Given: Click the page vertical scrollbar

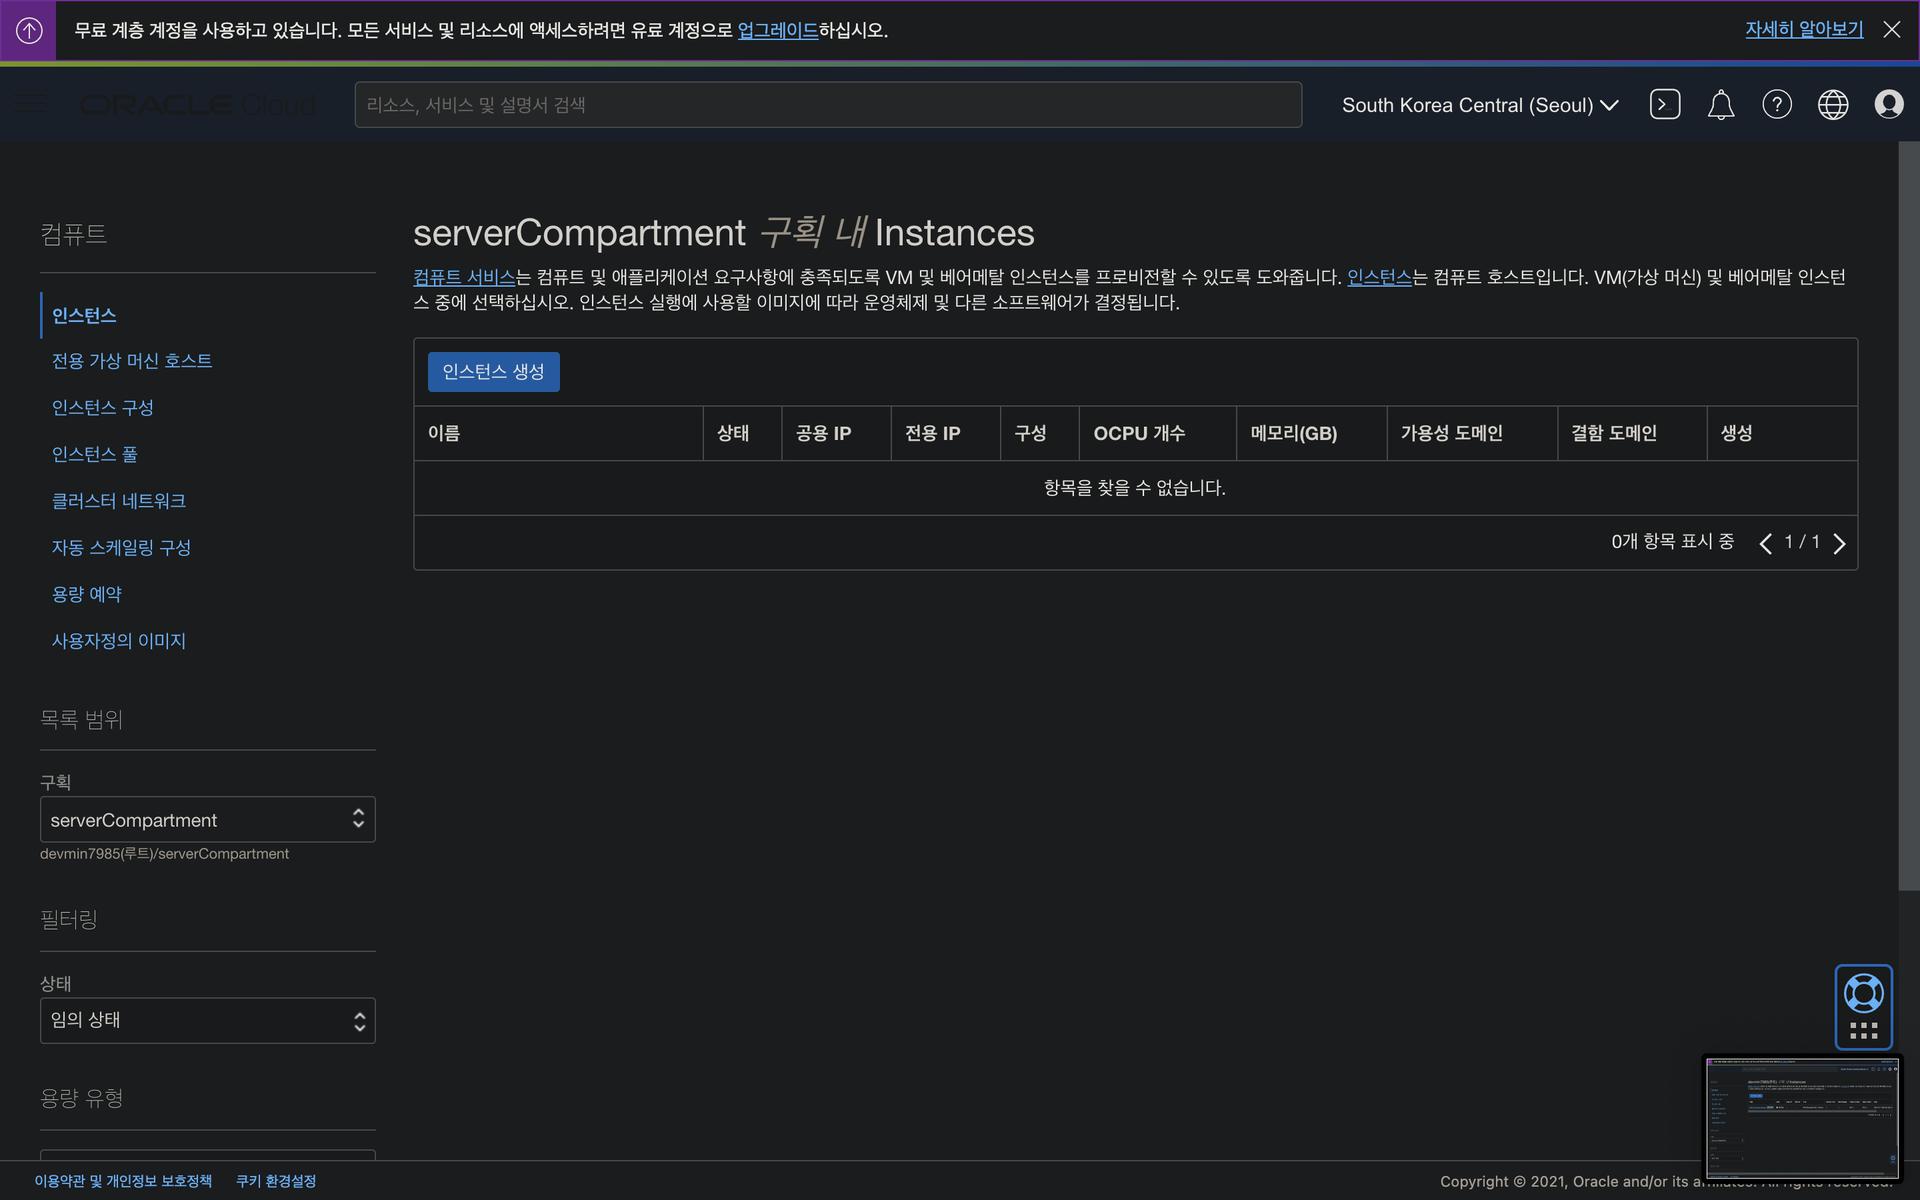Looking at the screenshot, I should (x=1908, y=515).
